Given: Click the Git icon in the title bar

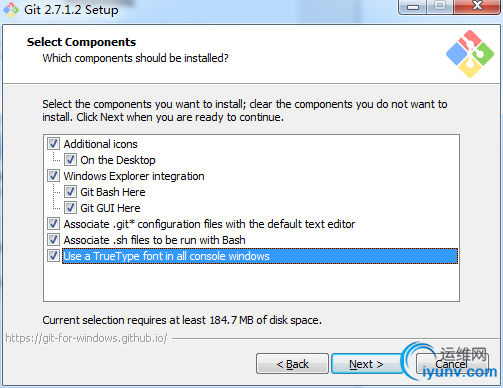Looking at the screenshot, I should (11, 9).
